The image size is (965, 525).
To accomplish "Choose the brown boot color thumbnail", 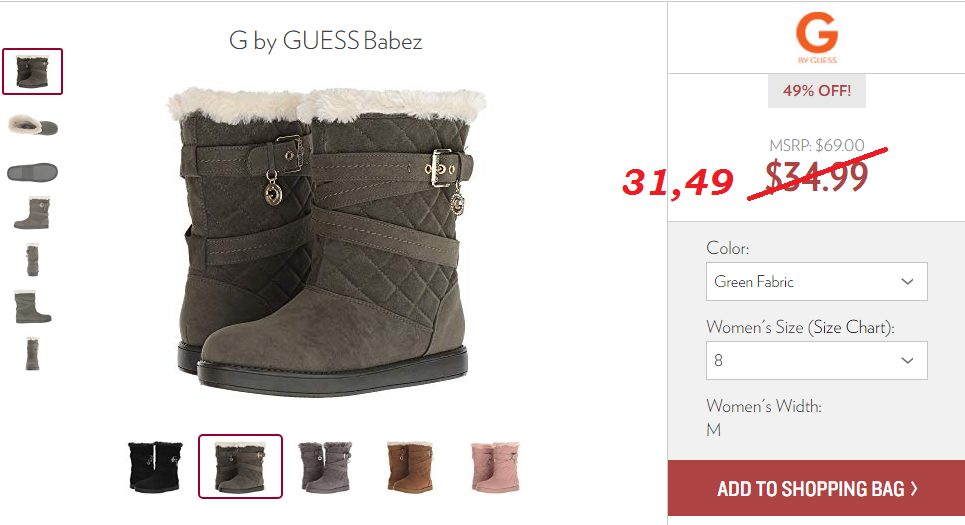I will click(410, 467).
